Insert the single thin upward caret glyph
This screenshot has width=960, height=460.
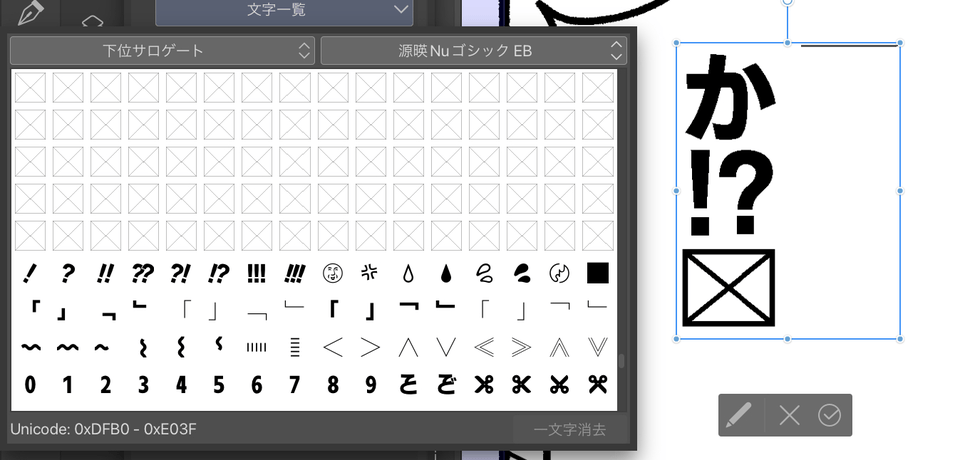(408, 347)
